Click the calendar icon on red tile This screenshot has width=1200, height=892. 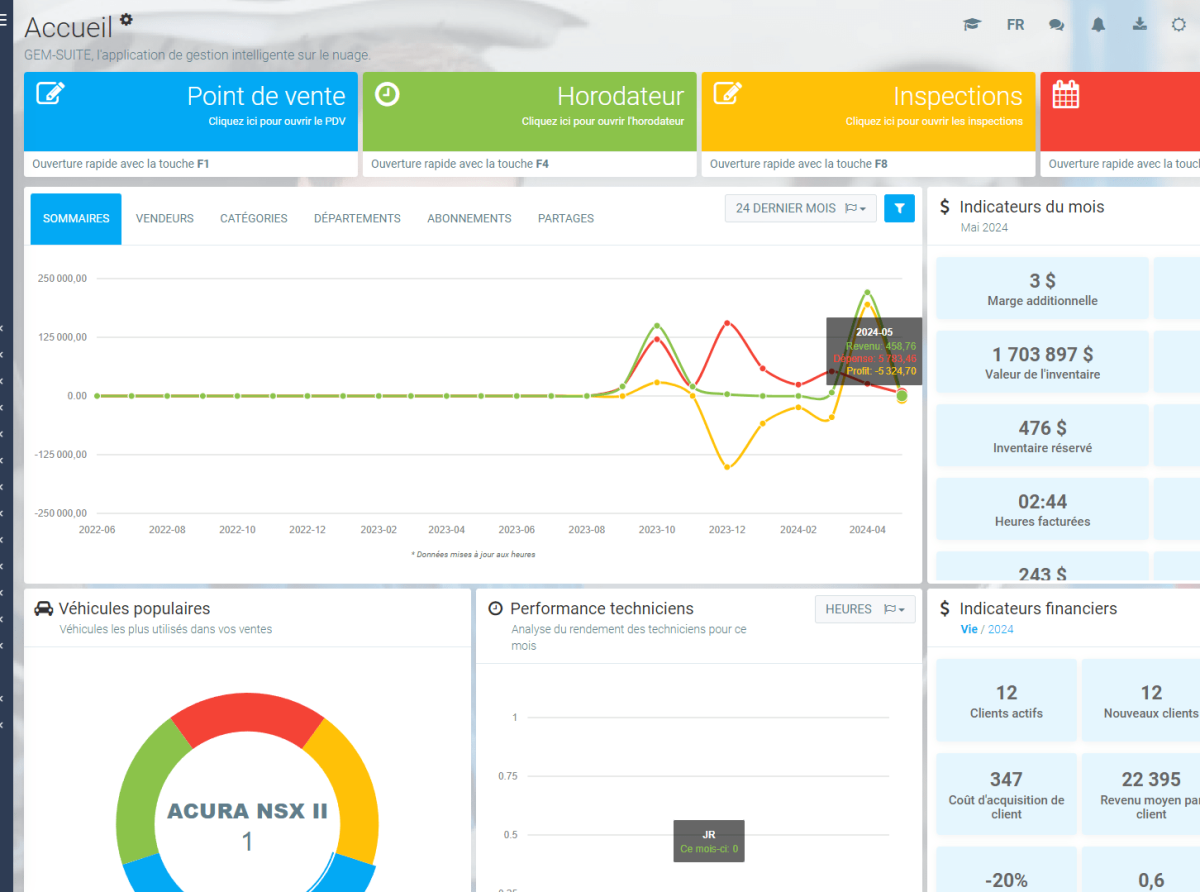(x=1066, y=94)
